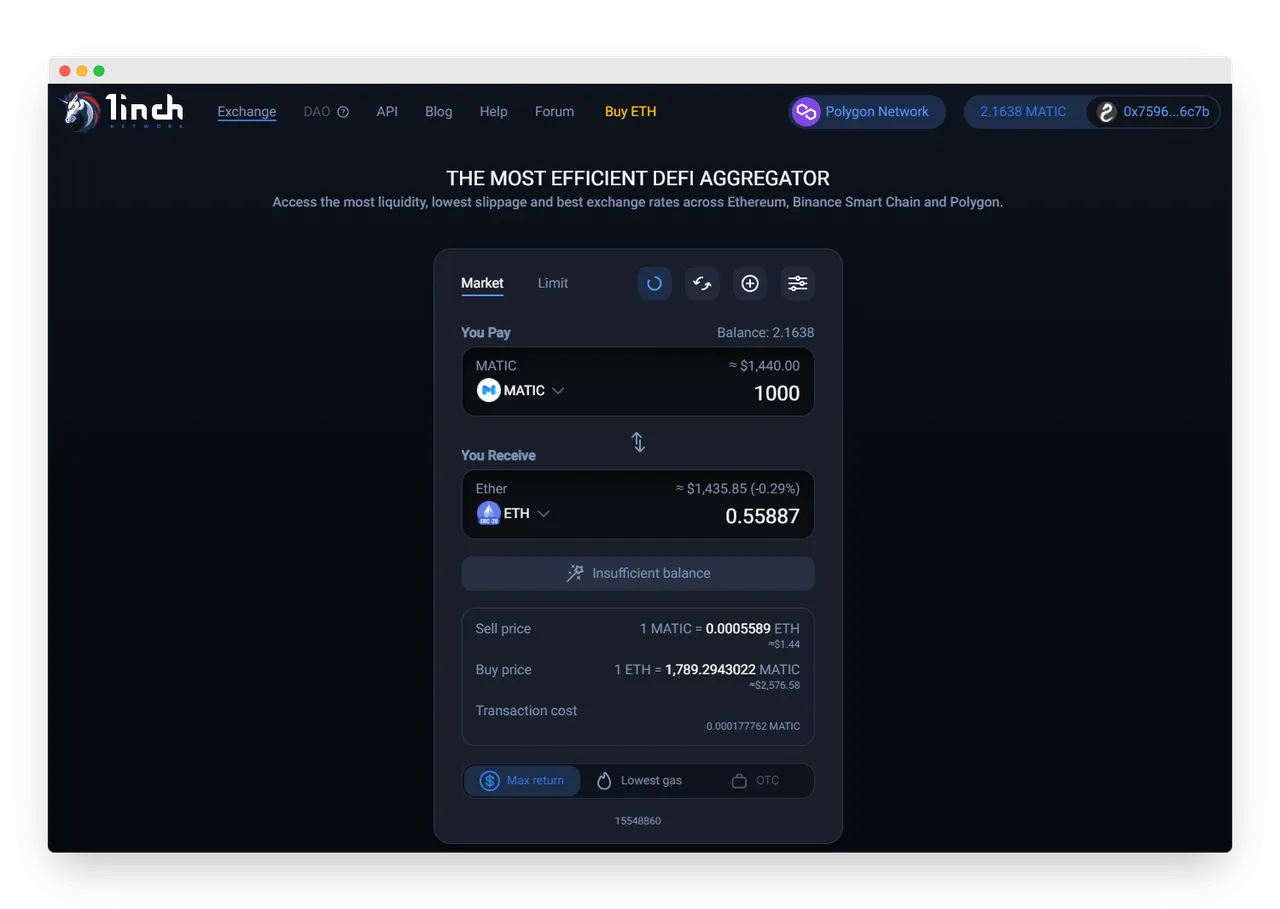The height and width of the screenshot is (909, 1280).
Task: Expand the MATIC token selector chevron
Action: tap(558, 390)
